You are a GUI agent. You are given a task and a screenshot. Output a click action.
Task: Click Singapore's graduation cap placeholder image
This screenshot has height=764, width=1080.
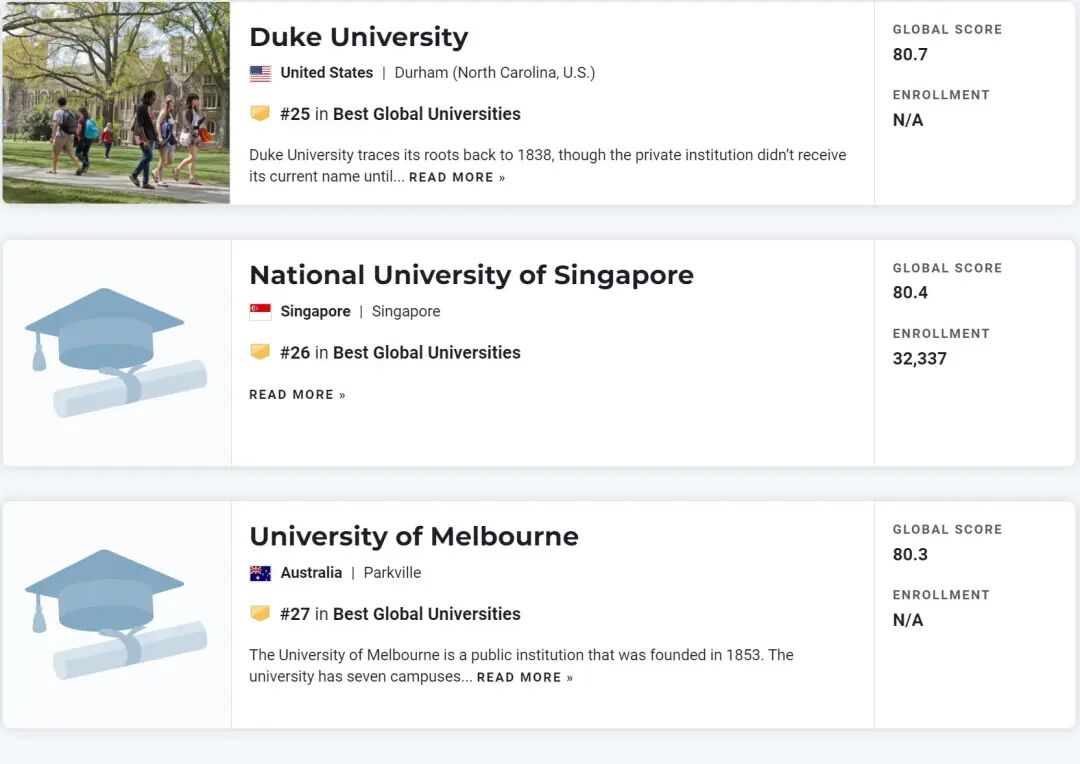point(116,352)
